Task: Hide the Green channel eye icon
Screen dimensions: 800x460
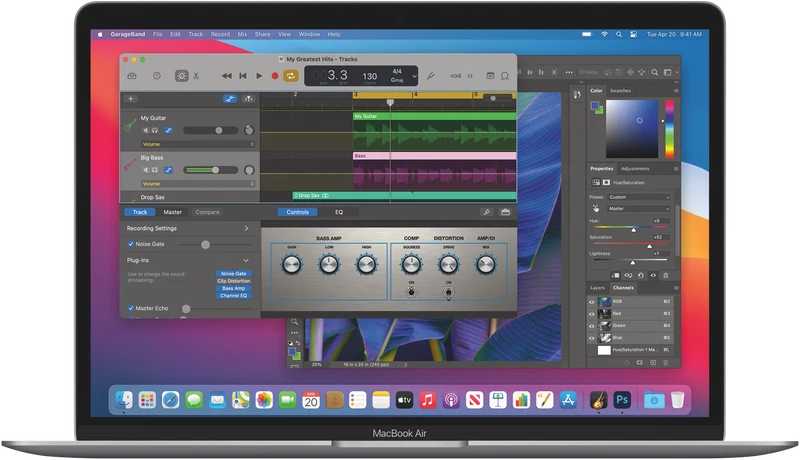Action: [592, 326]
